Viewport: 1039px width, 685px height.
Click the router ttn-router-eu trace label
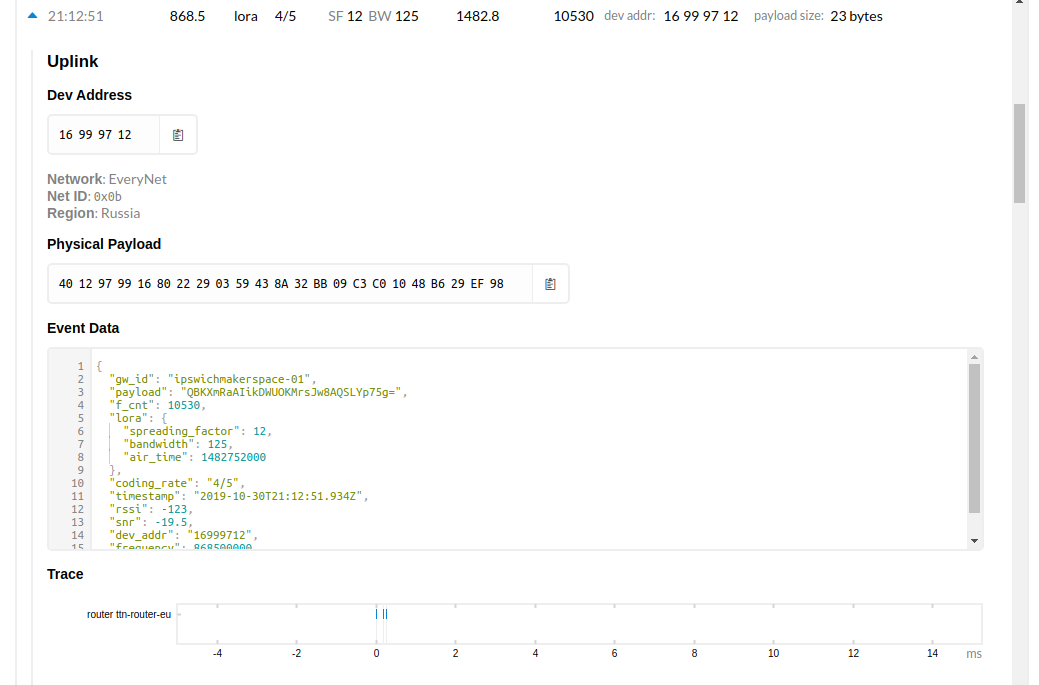pyautogui.click(x=129, y=614)
